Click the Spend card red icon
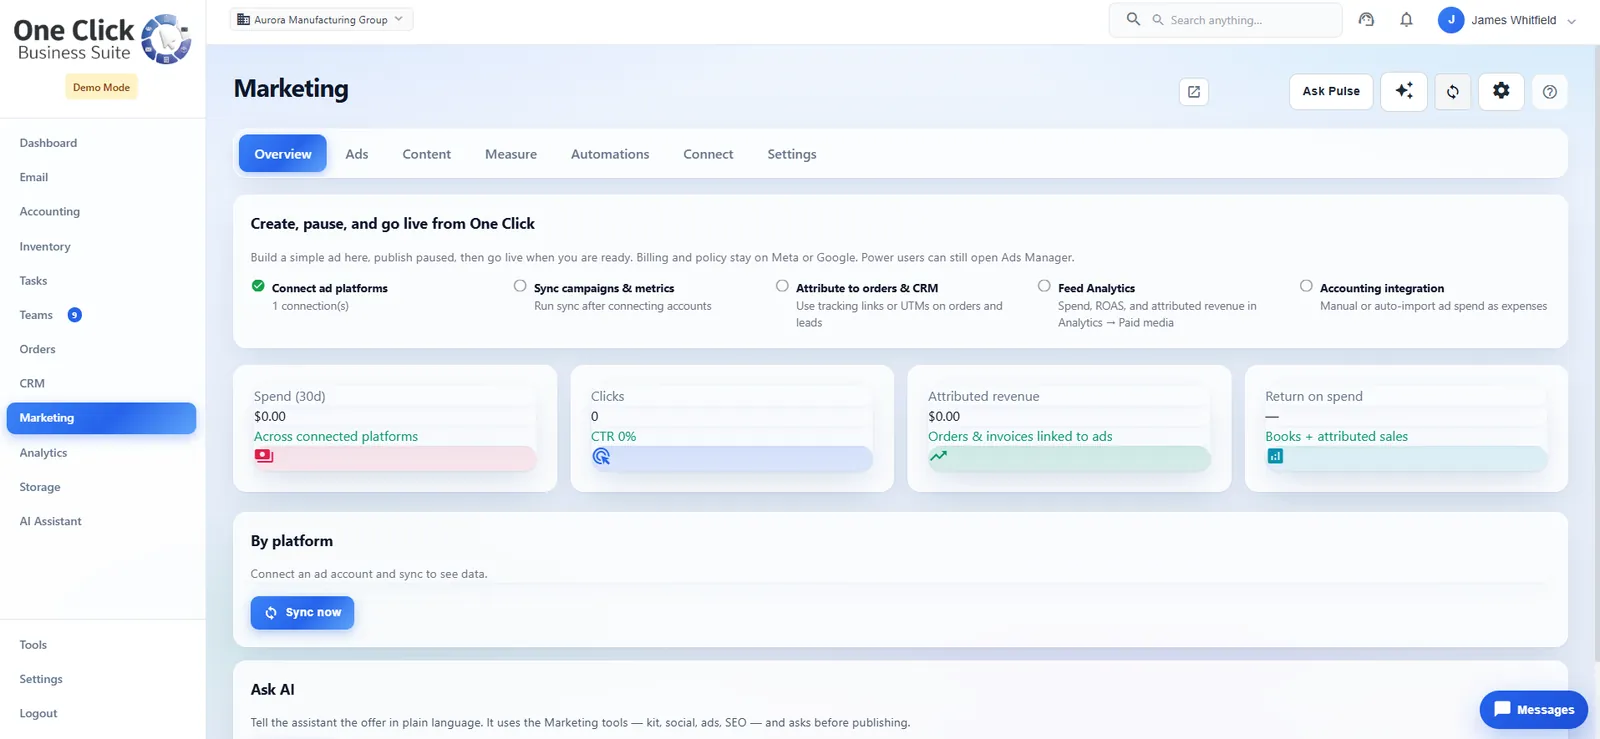 point(264,456)
